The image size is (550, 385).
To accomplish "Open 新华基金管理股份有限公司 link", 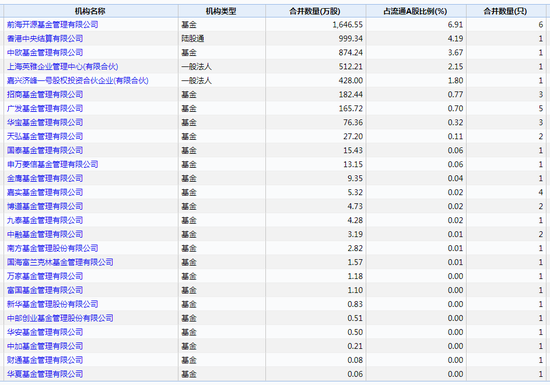I will click(53, 304).
